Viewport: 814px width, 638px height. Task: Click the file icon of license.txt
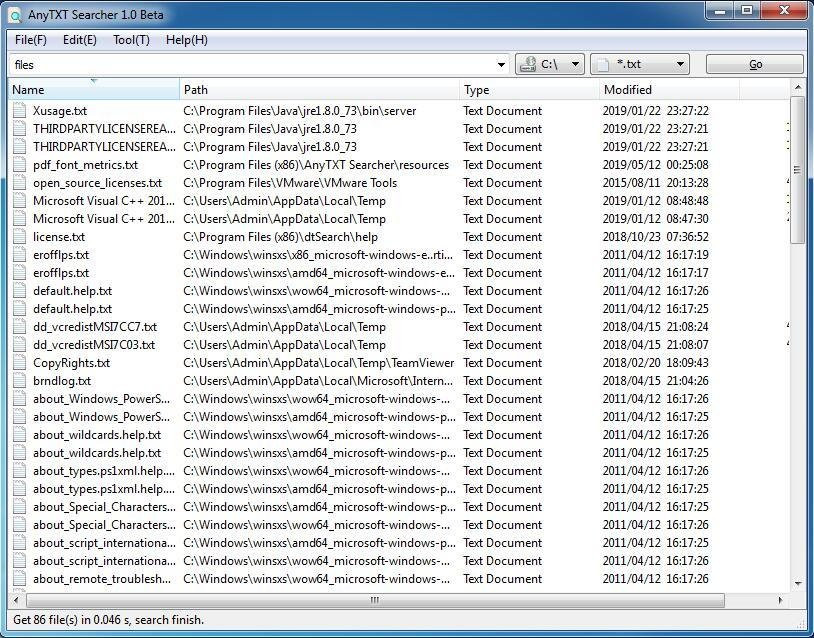(19, 237)
